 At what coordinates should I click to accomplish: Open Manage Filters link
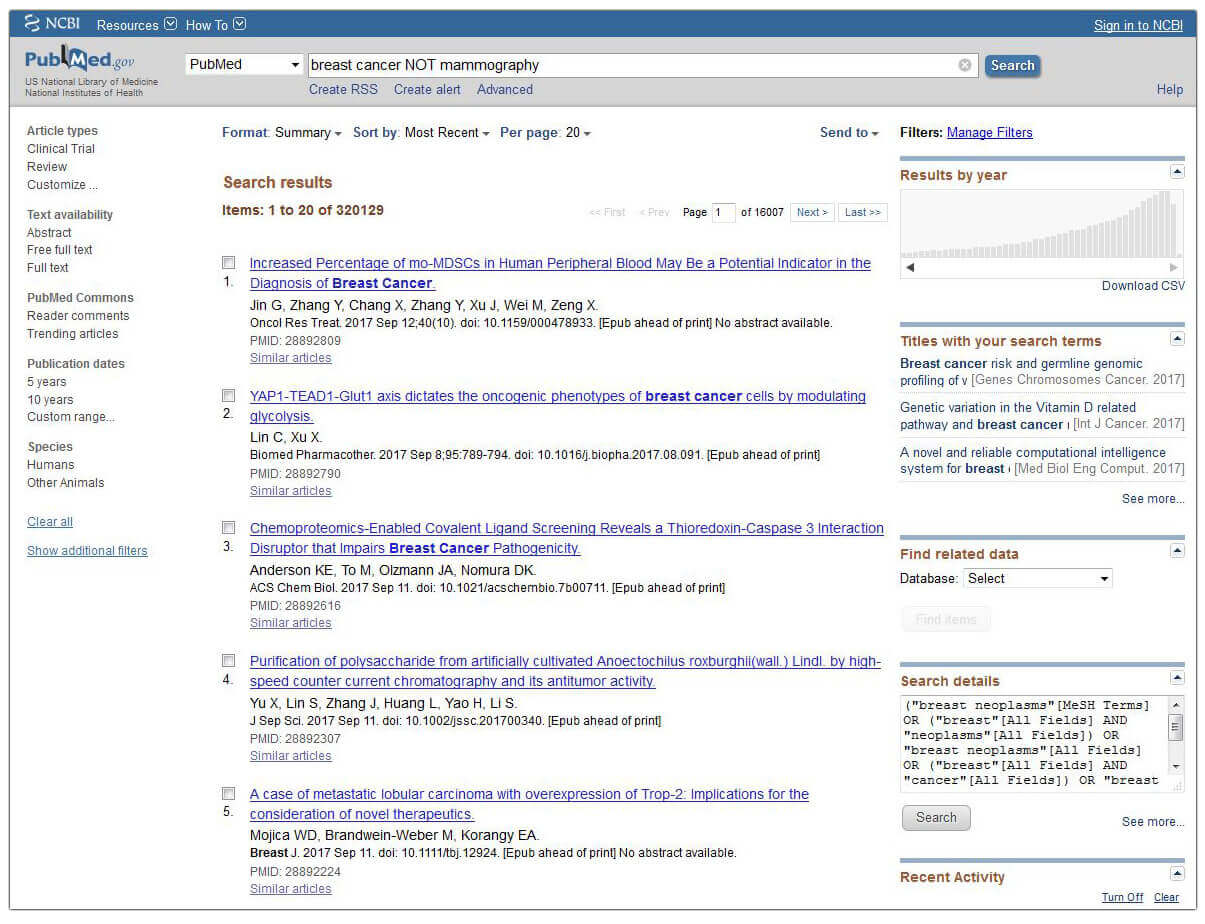[990, 133]
